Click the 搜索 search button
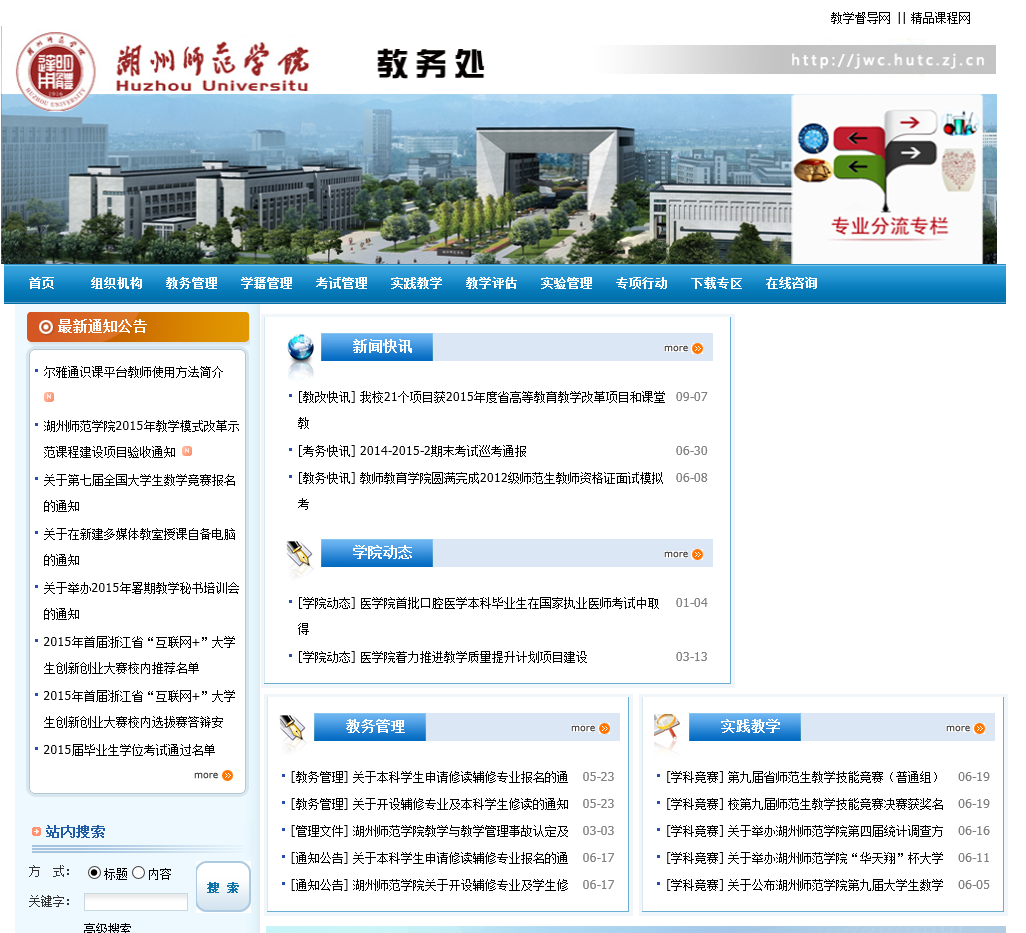Viewport: 1026px width, 933px height. pos(223,887)
